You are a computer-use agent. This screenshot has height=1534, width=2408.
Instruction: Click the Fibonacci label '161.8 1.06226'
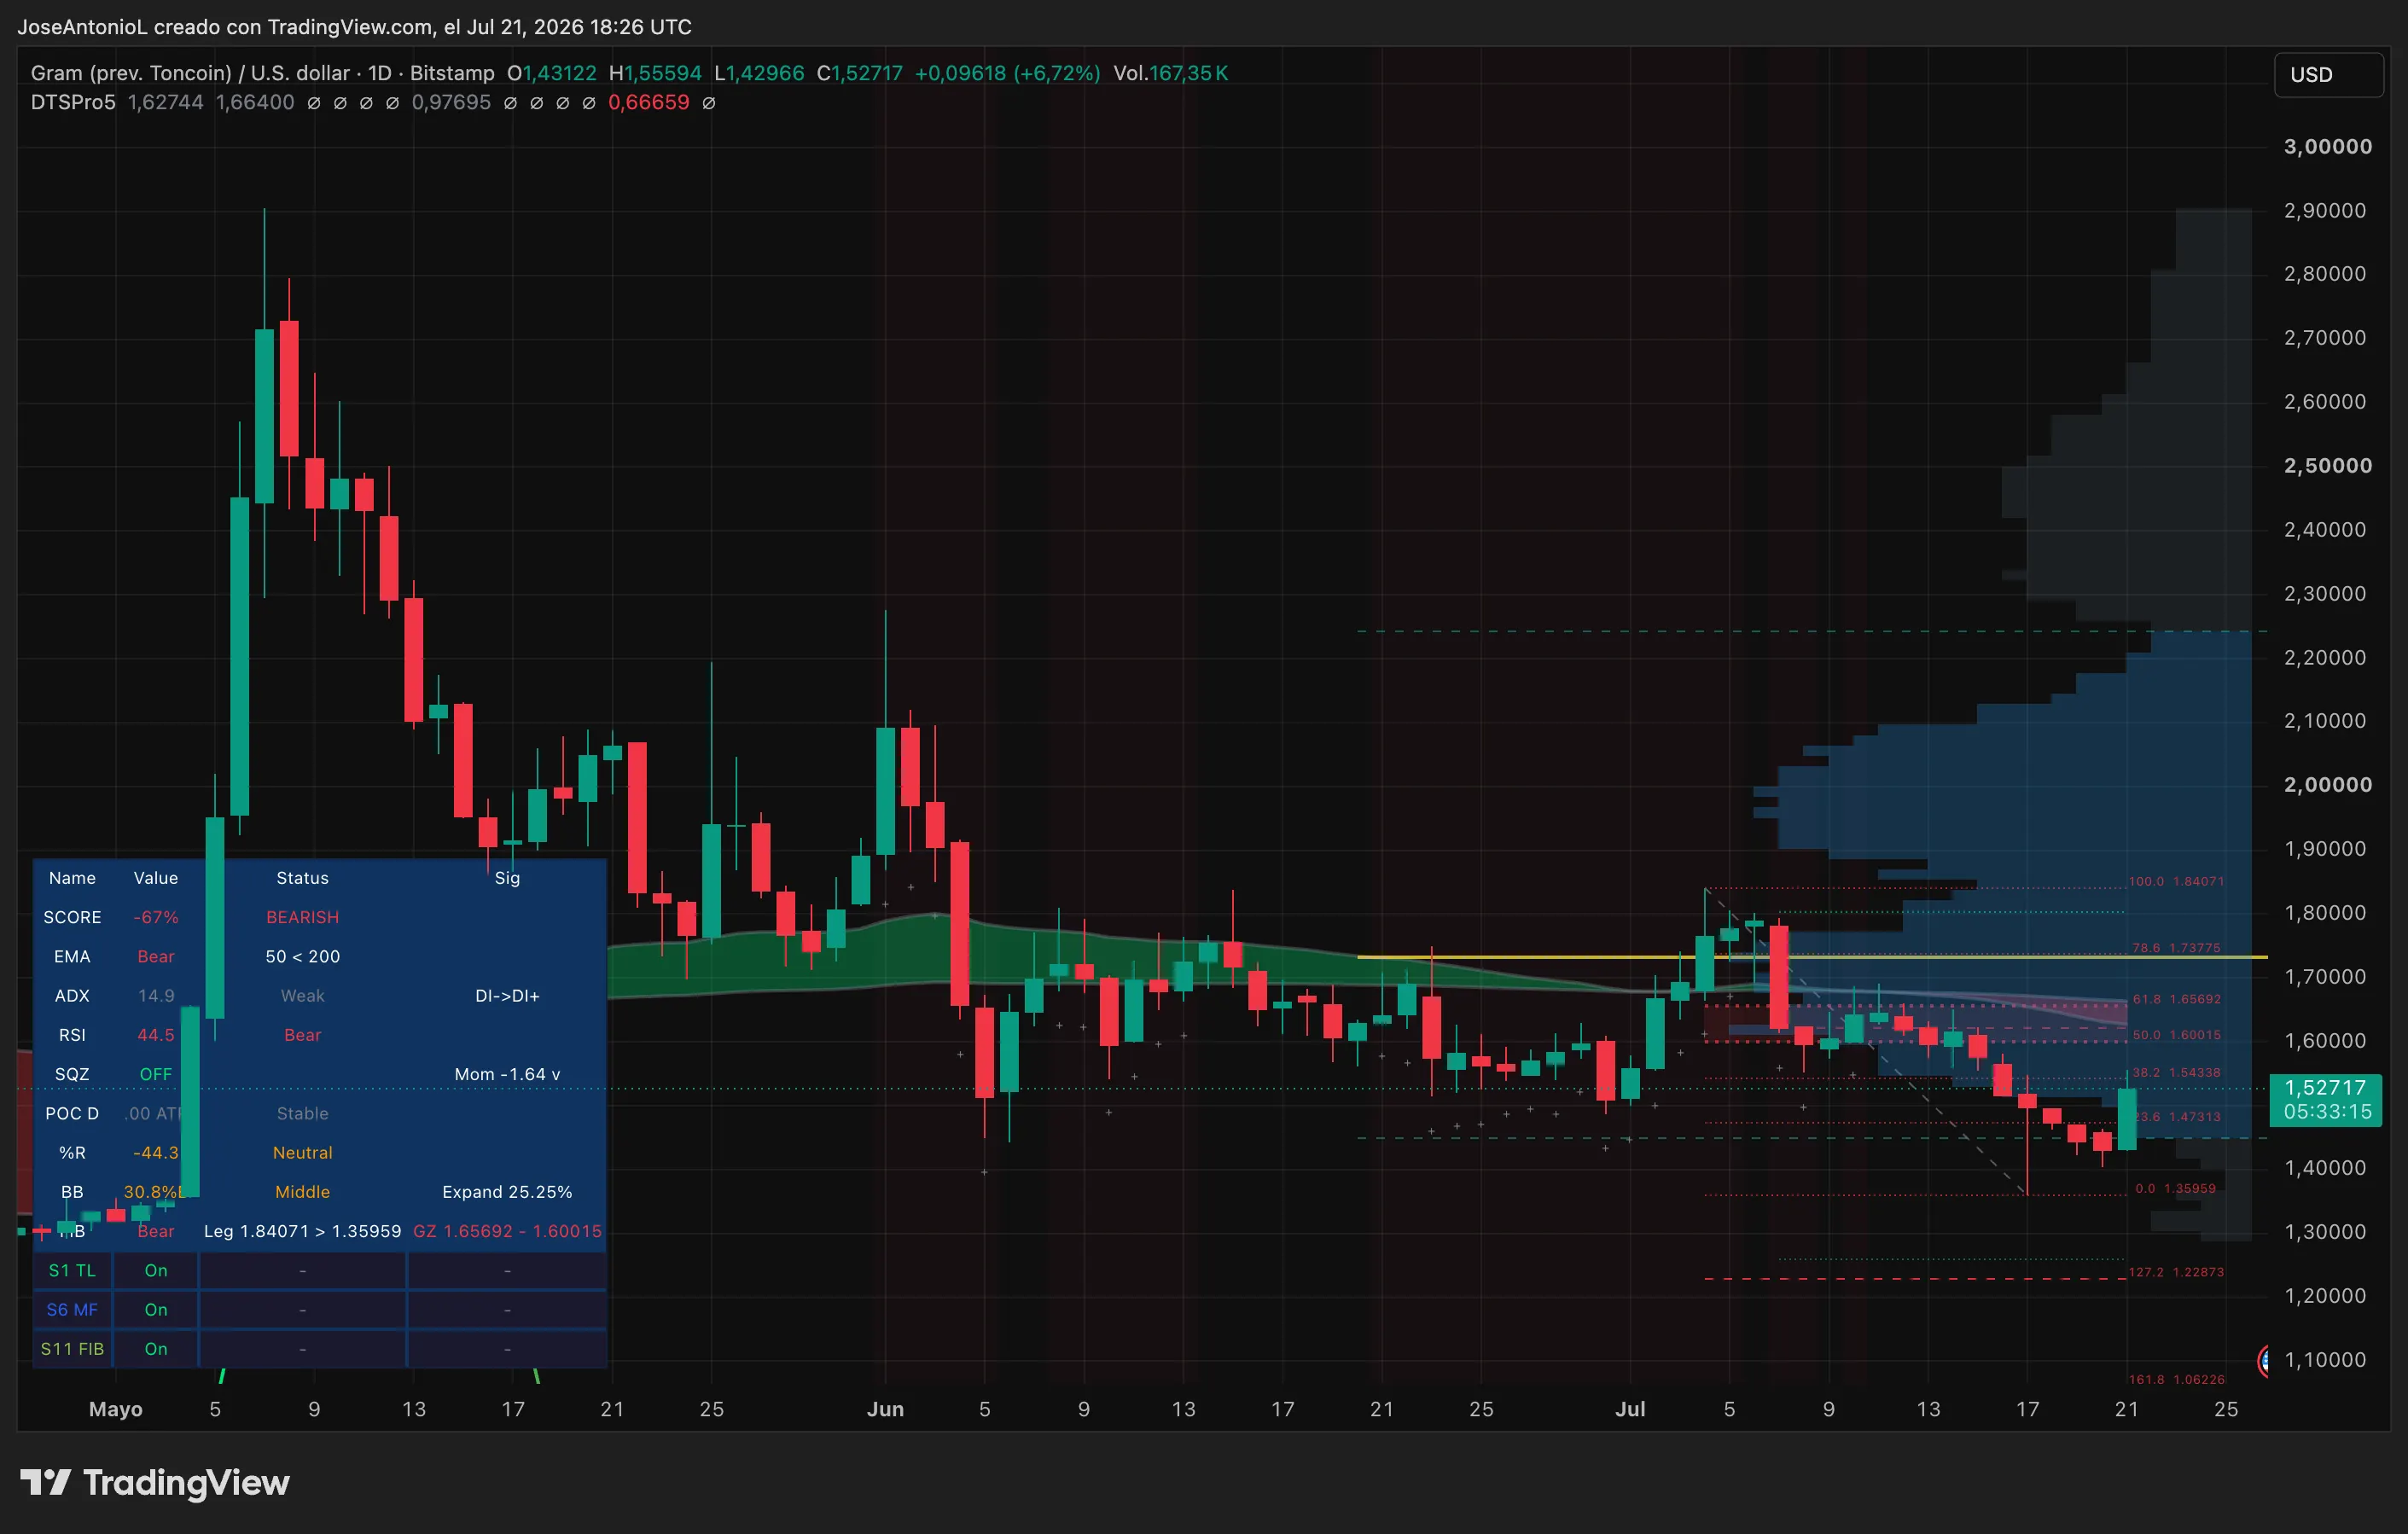coord(2176,1379)
